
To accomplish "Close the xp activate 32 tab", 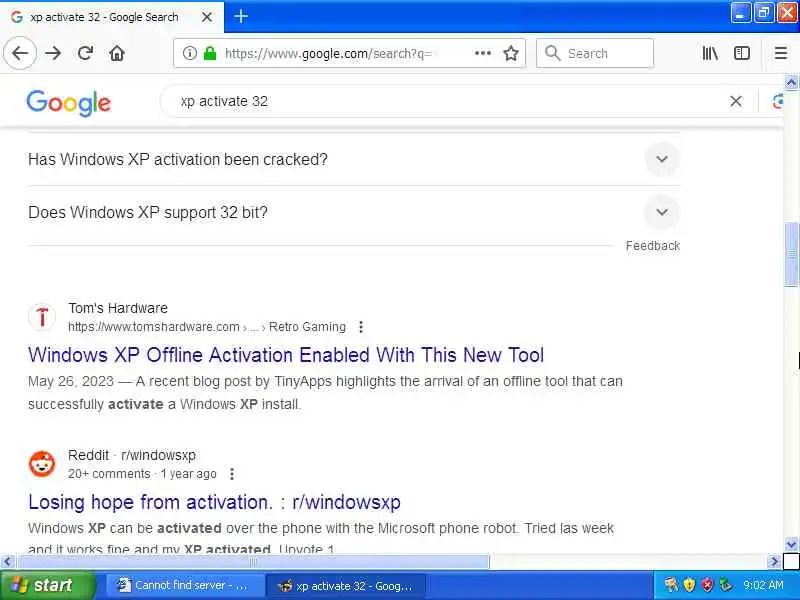I will (x=207, y=17).
